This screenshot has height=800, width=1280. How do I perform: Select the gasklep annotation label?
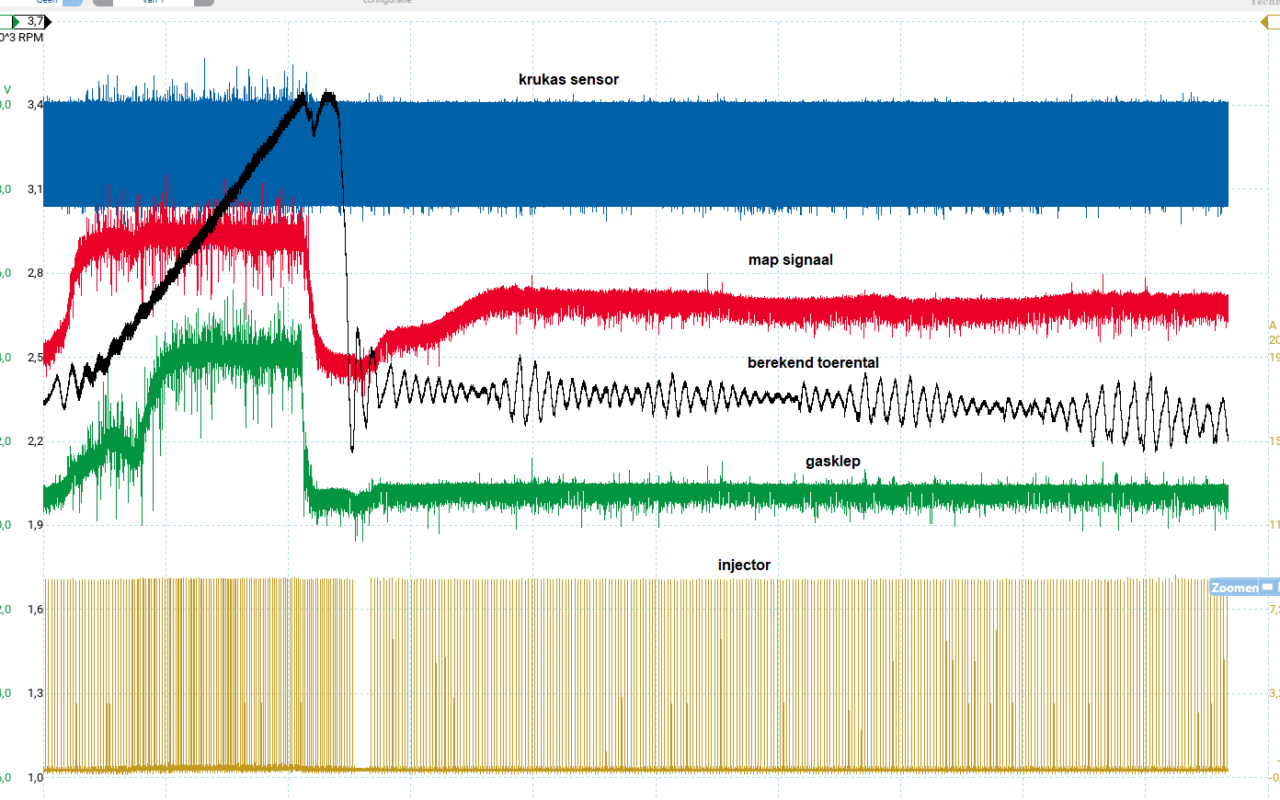[833, 461]
